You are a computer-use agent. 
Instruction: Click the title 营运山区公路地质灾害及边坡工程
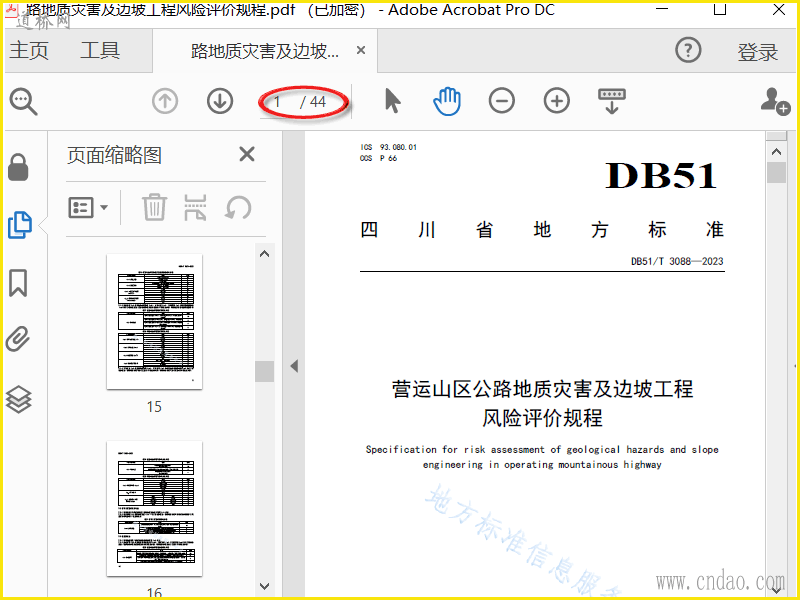(542, 389)
